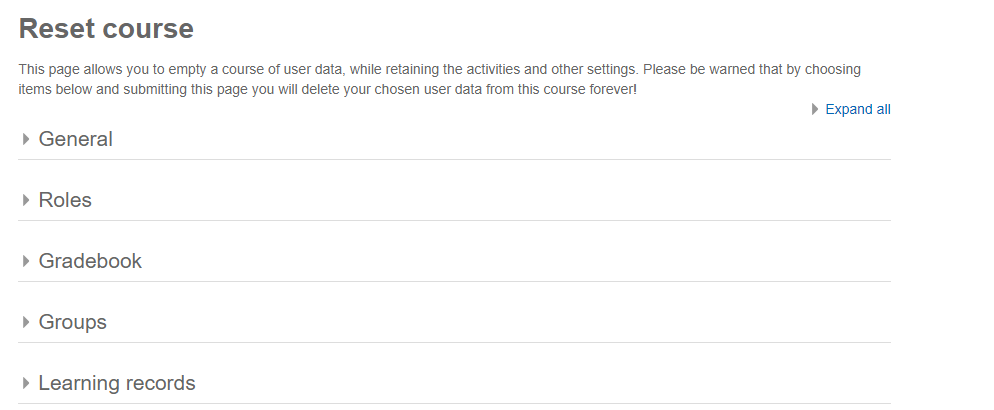
Task: Click the triangle icon beside General
Action: point(26,140)
